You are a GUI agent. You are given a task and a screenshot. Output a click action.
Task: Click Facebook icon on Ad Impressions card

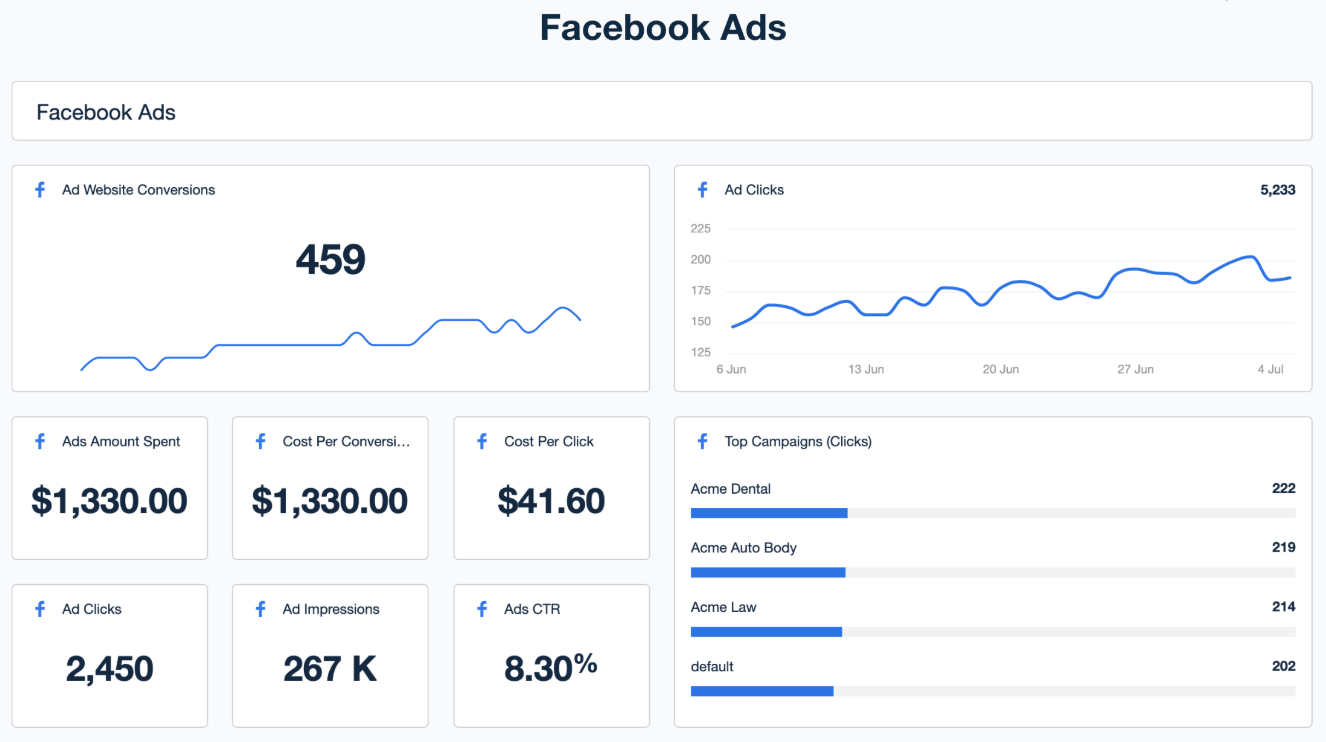tap(261, 609)
